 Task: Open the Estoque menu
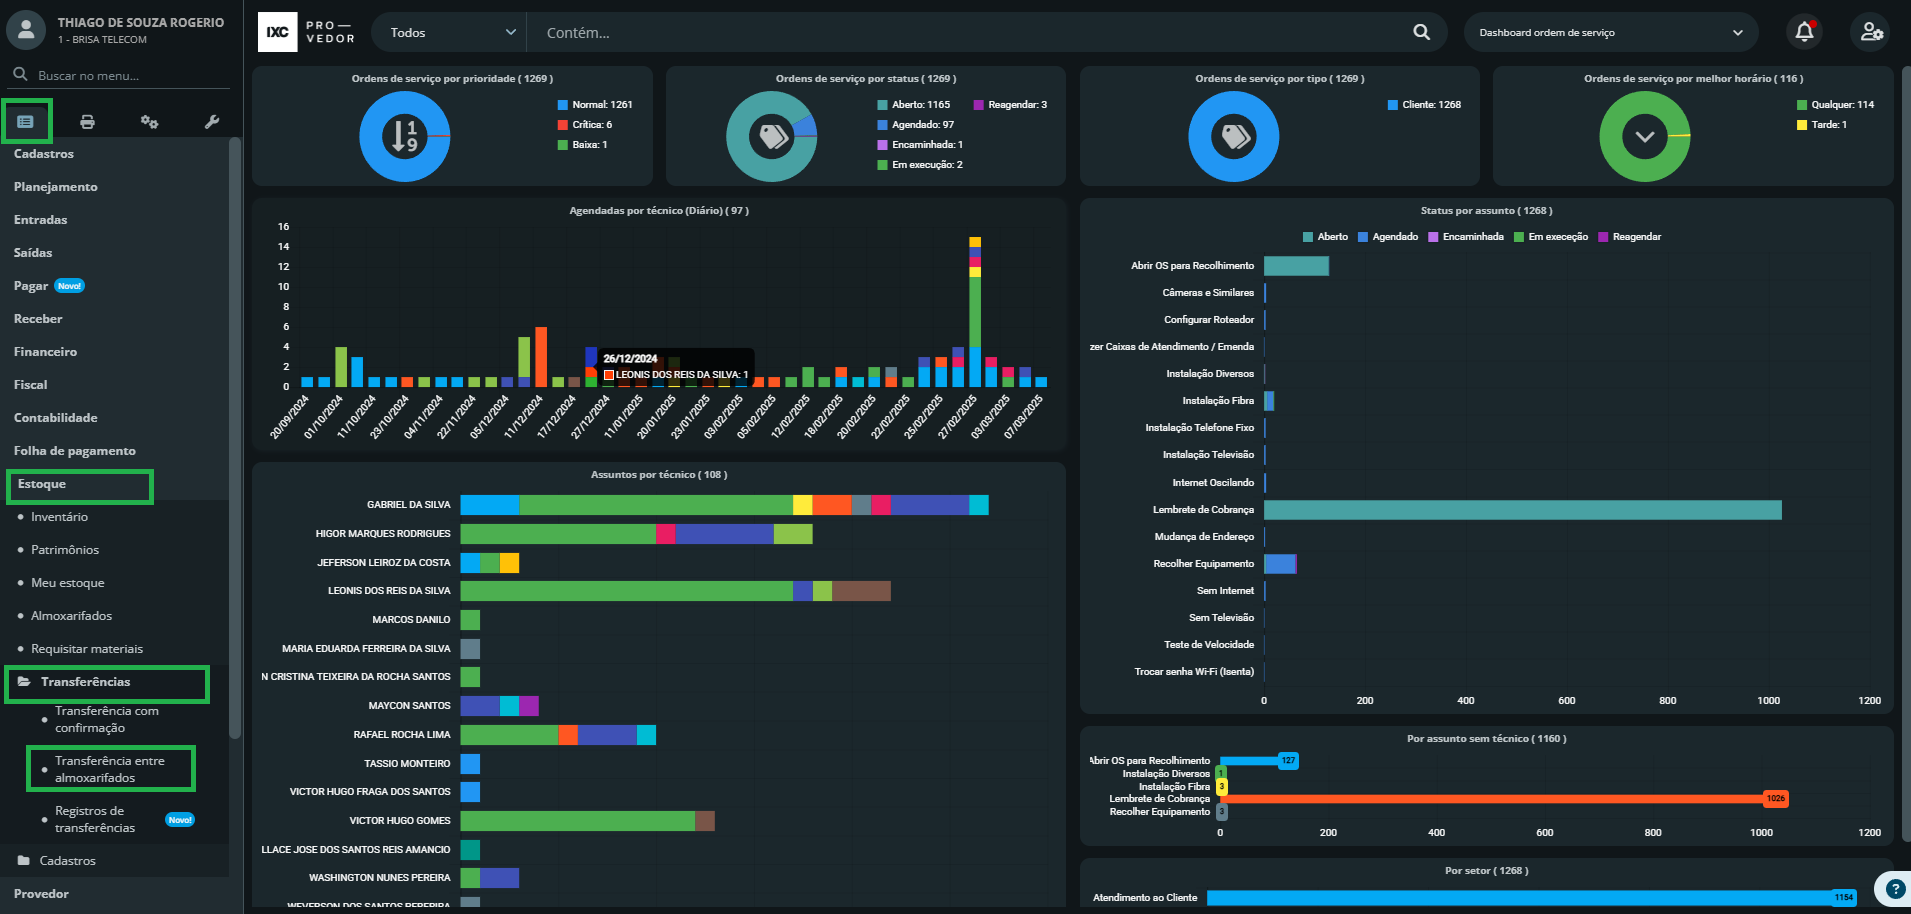coord(42,484)
